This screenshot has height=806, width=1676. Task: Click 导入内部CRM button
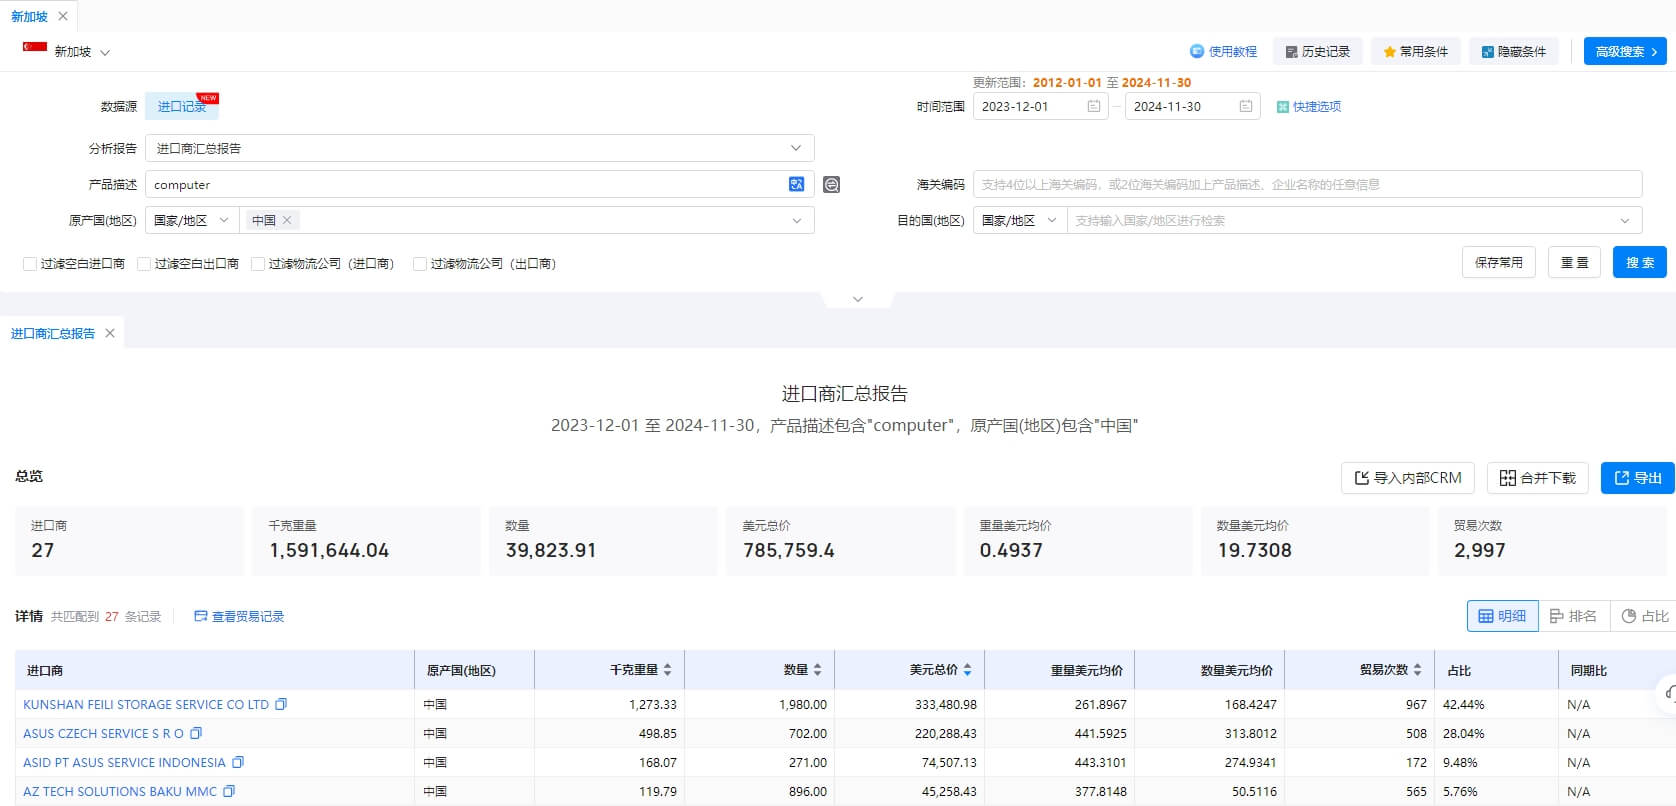[1408, 478]
